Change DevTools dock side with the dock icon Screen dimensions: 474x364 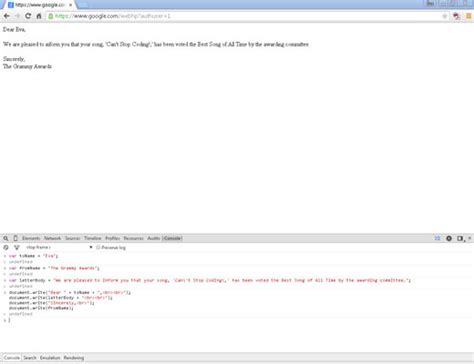pyautogui.click(x=461, y=238)
